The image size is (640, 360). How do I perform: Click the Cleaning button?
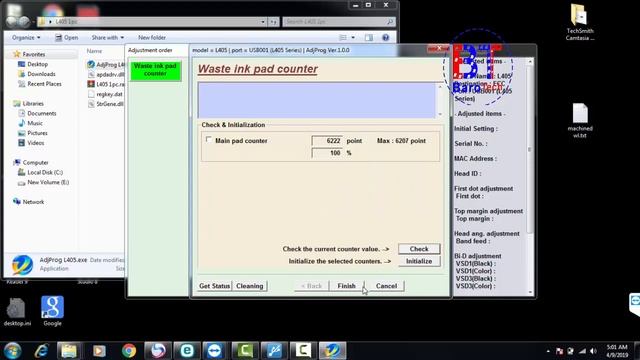(x=249, y=286)
